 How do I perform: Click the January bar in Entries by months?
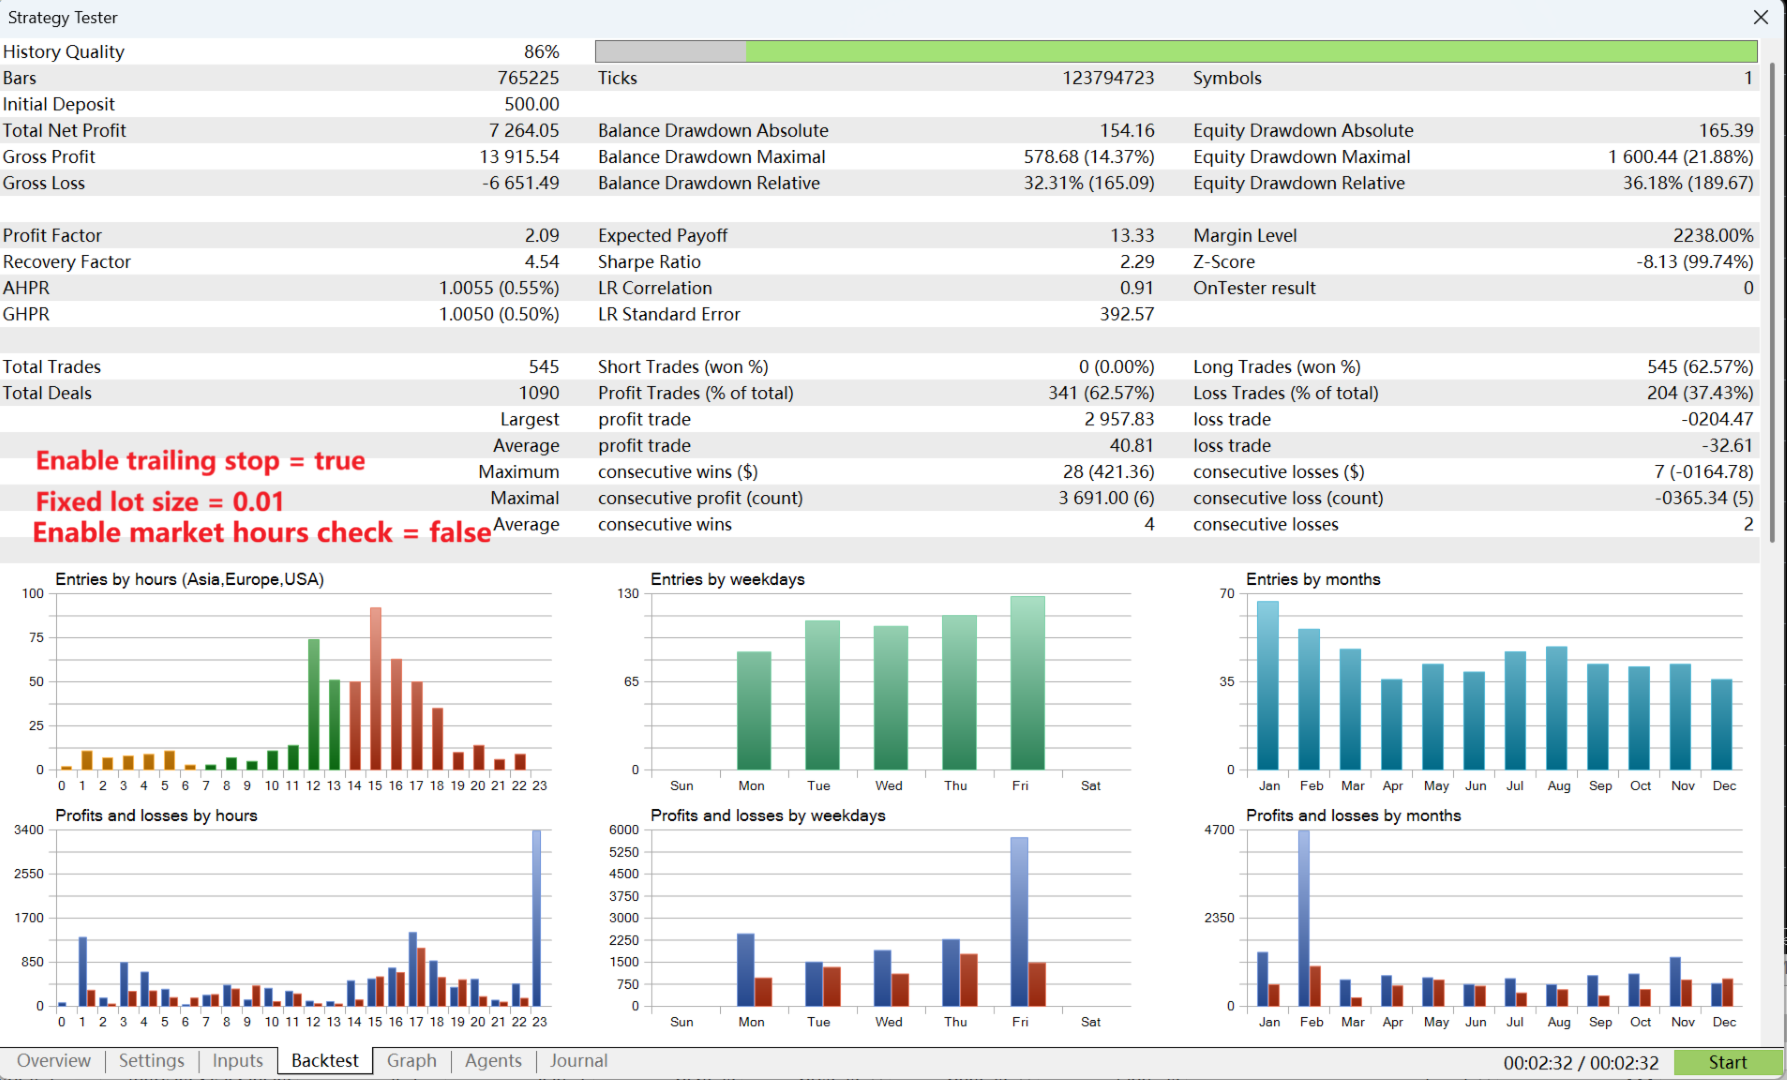pyautogui.click(x=1268, y=686)
